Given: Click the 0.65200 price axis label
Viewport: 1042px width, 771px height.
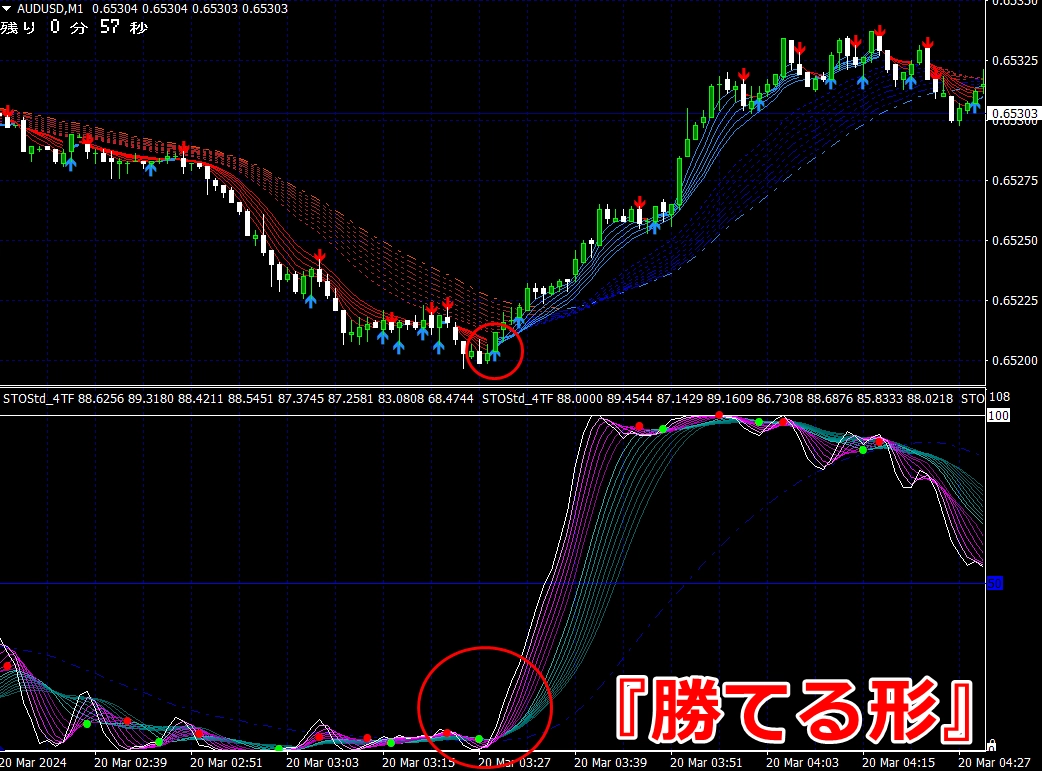Looking at the screenshot, I should point(1014,360).
